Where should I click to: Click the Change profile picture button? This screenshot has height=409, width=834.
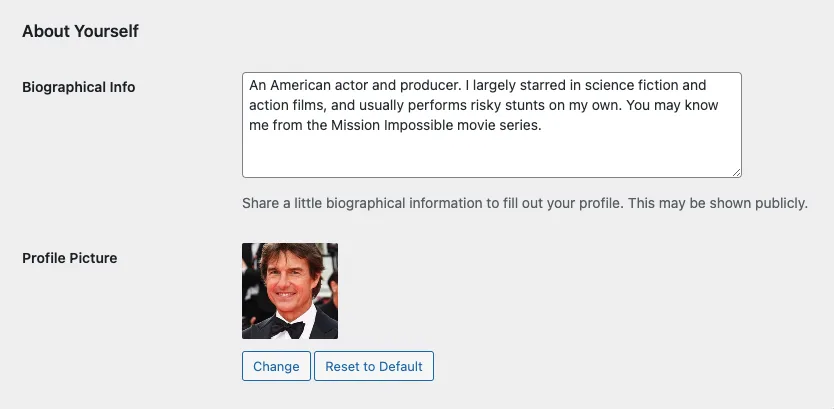[276, 366]
